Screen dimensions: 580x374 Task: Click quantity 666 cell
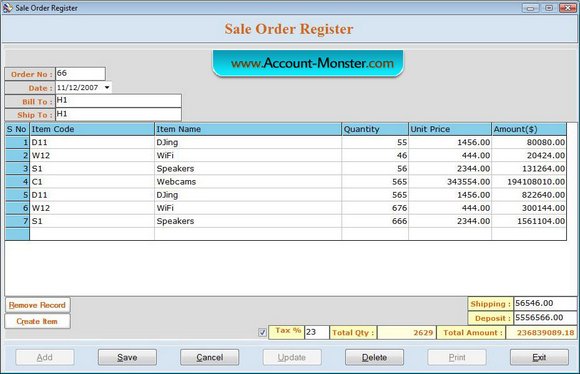tap(375, 221)
